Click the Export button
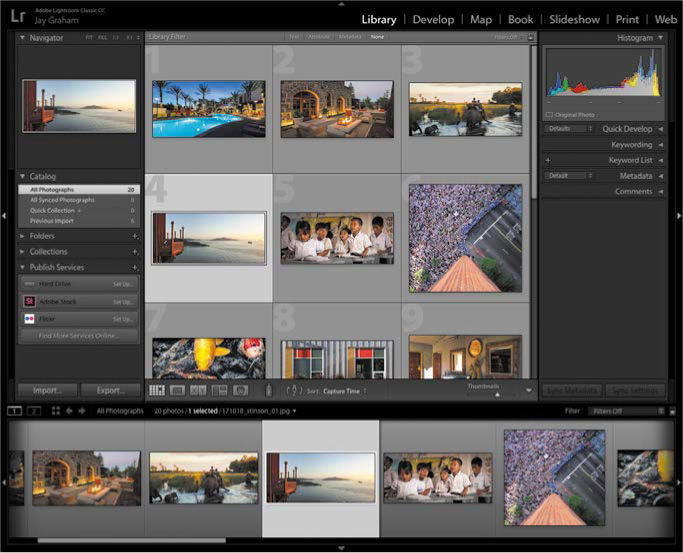This screenshot has width=683, height=553. [110, 390]
